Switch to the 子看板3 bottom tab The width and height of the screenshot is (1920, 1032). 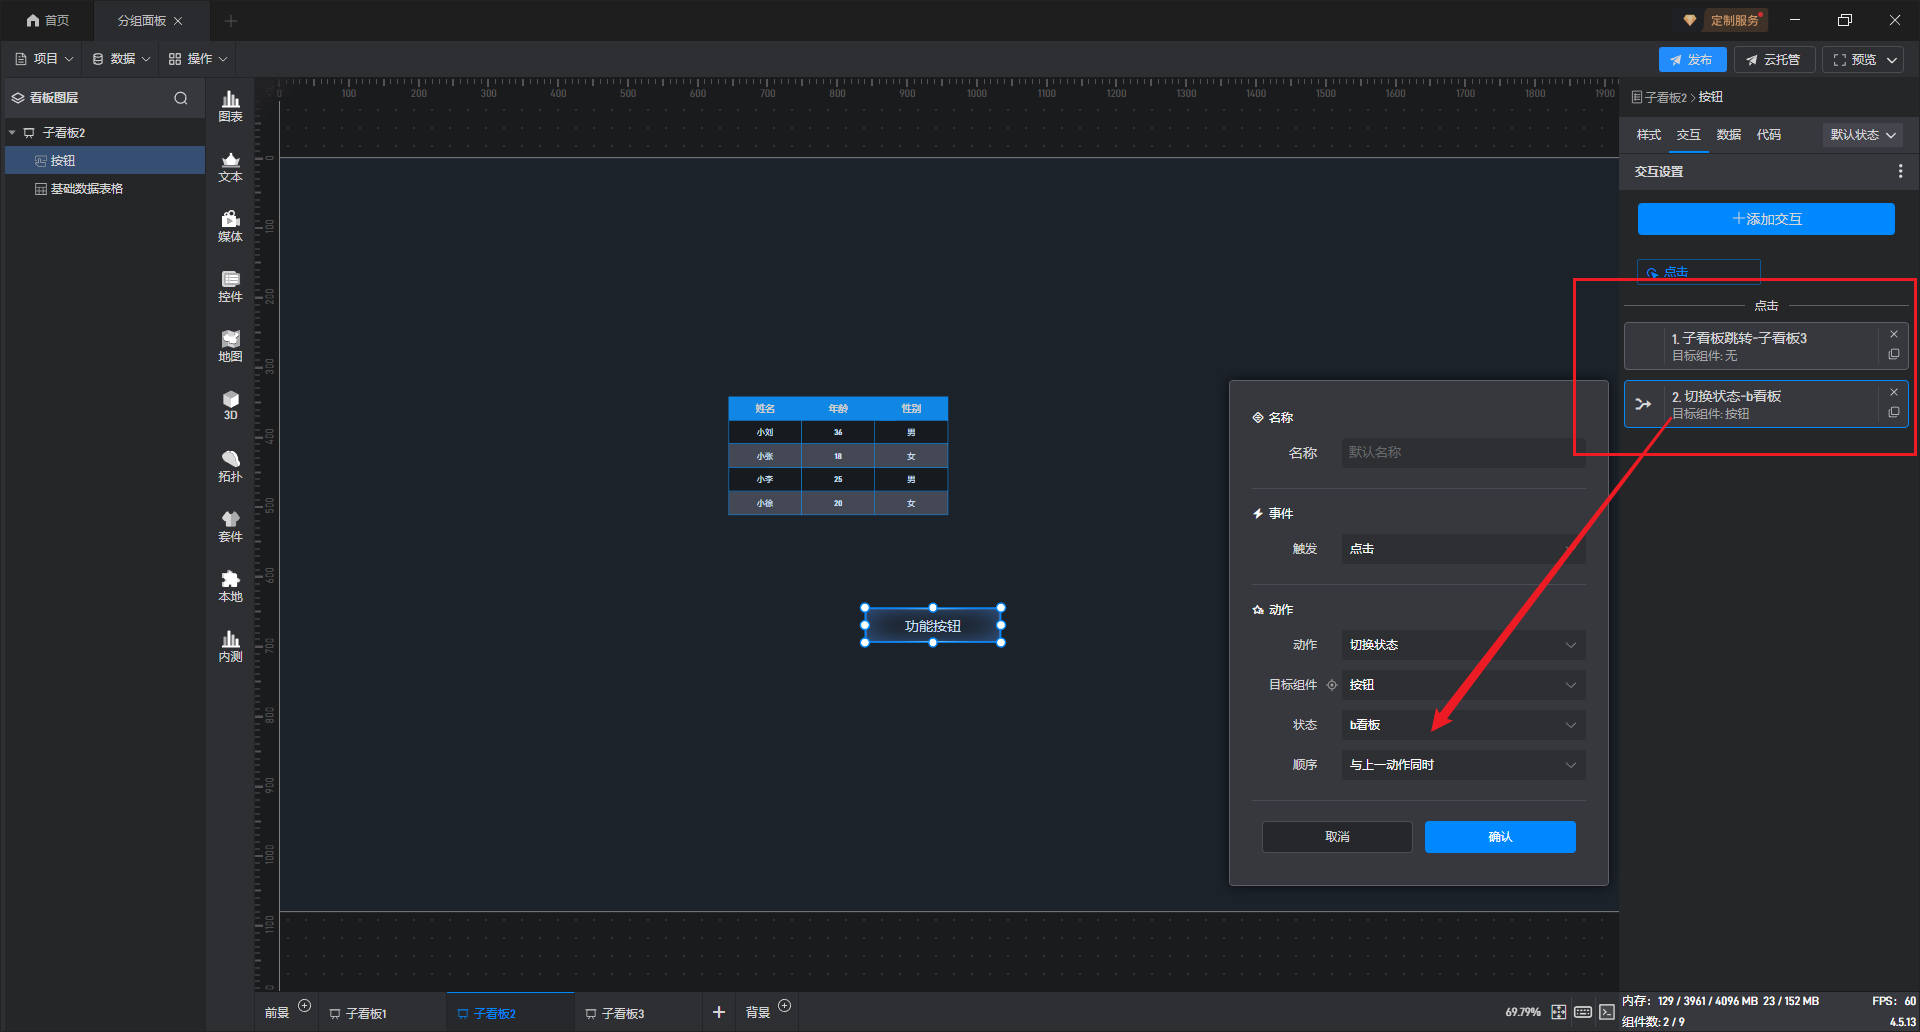click(622, 1013)
